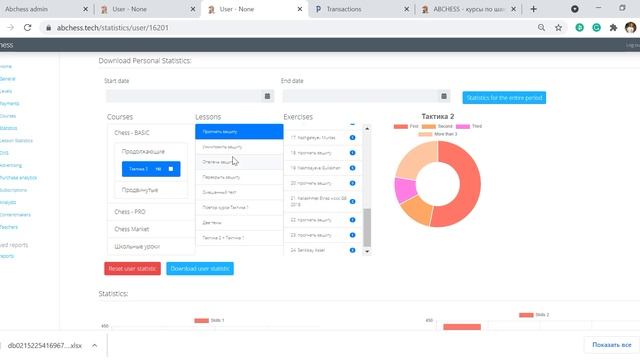Open the extensions puzzle icon
The width and height of the screenshot is (640, 360).
[613, 27]
